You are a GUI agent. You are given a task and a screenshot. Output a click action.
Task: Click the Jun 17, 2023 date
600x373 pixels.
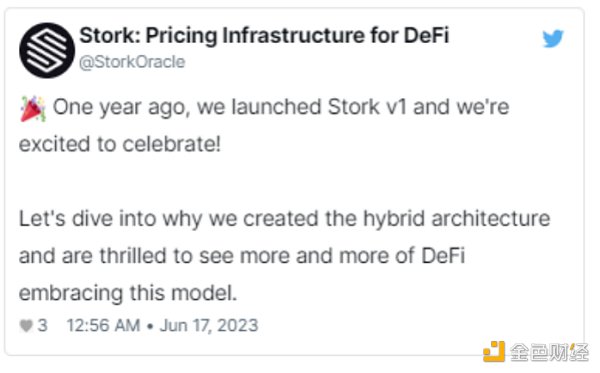[x=209, y=326]
